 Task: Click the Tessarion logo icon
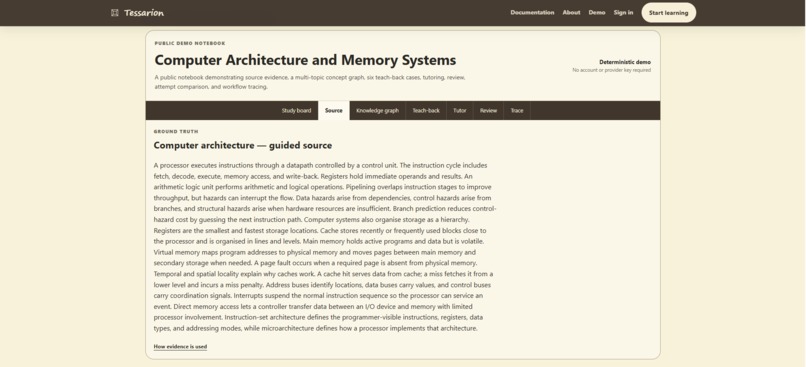115,13
